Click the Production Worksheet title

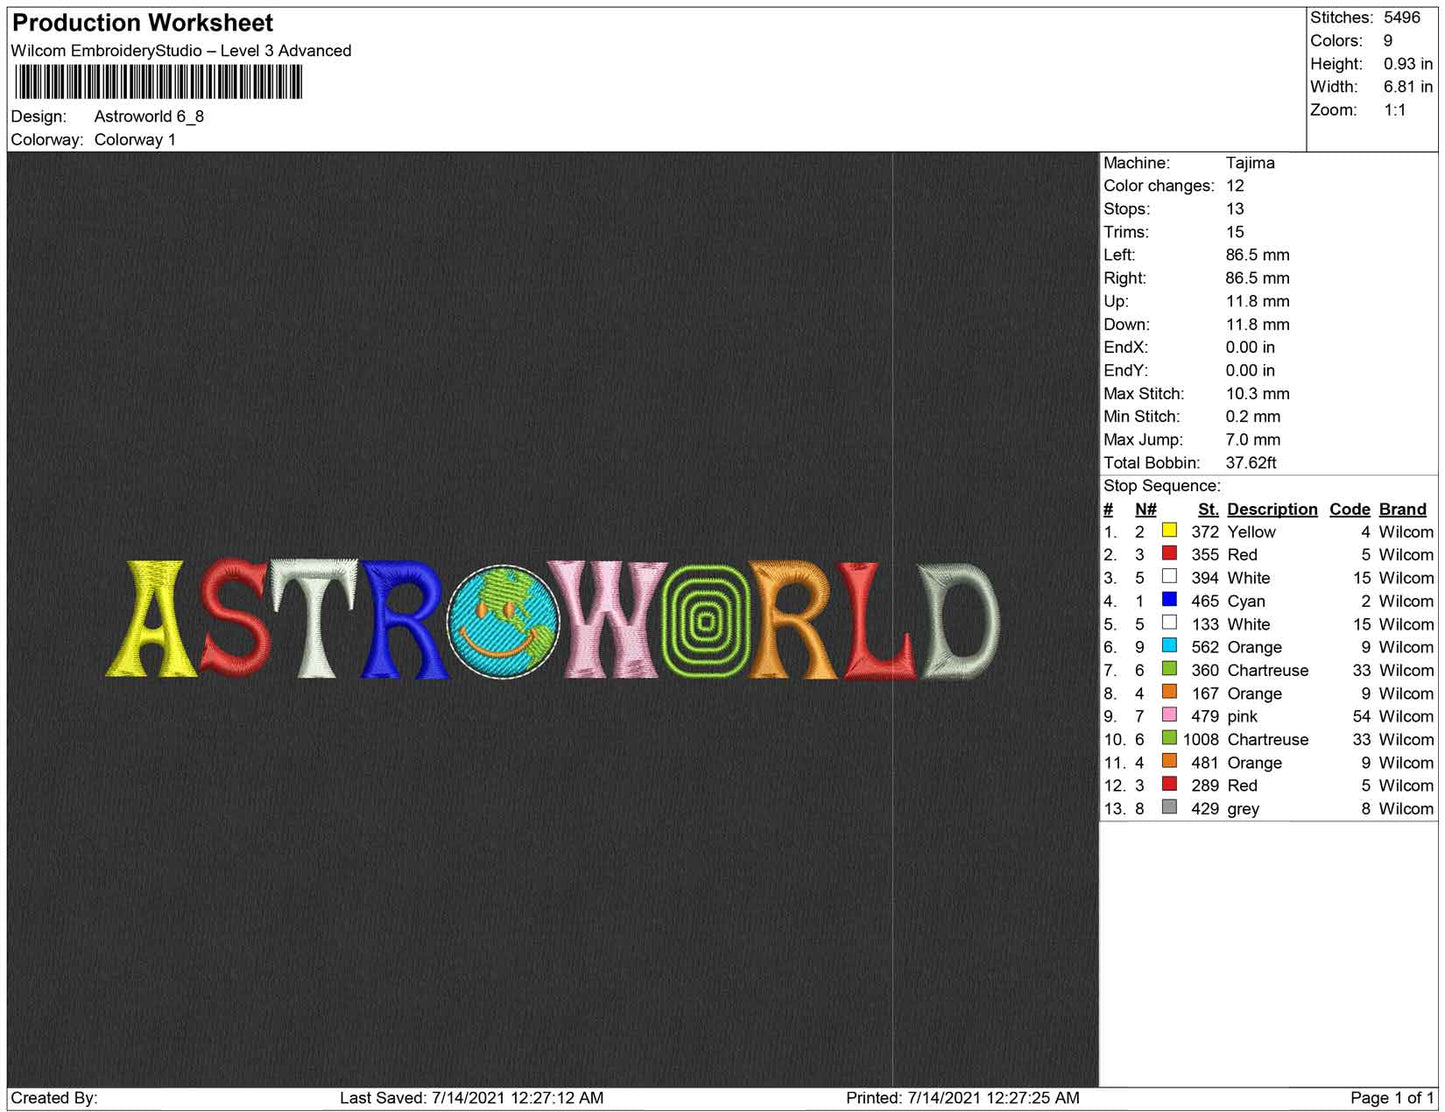143,23
